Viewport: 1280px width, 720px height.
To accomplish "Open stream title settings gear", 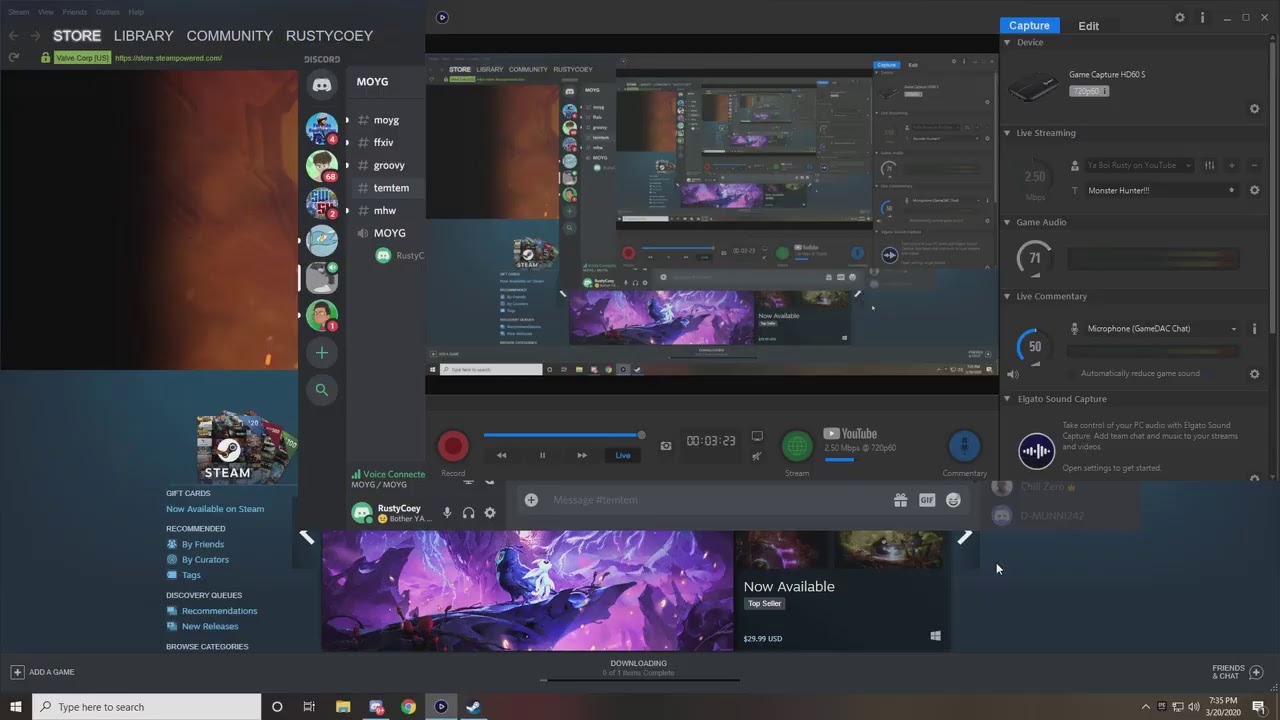I will tap(1255, 190).
